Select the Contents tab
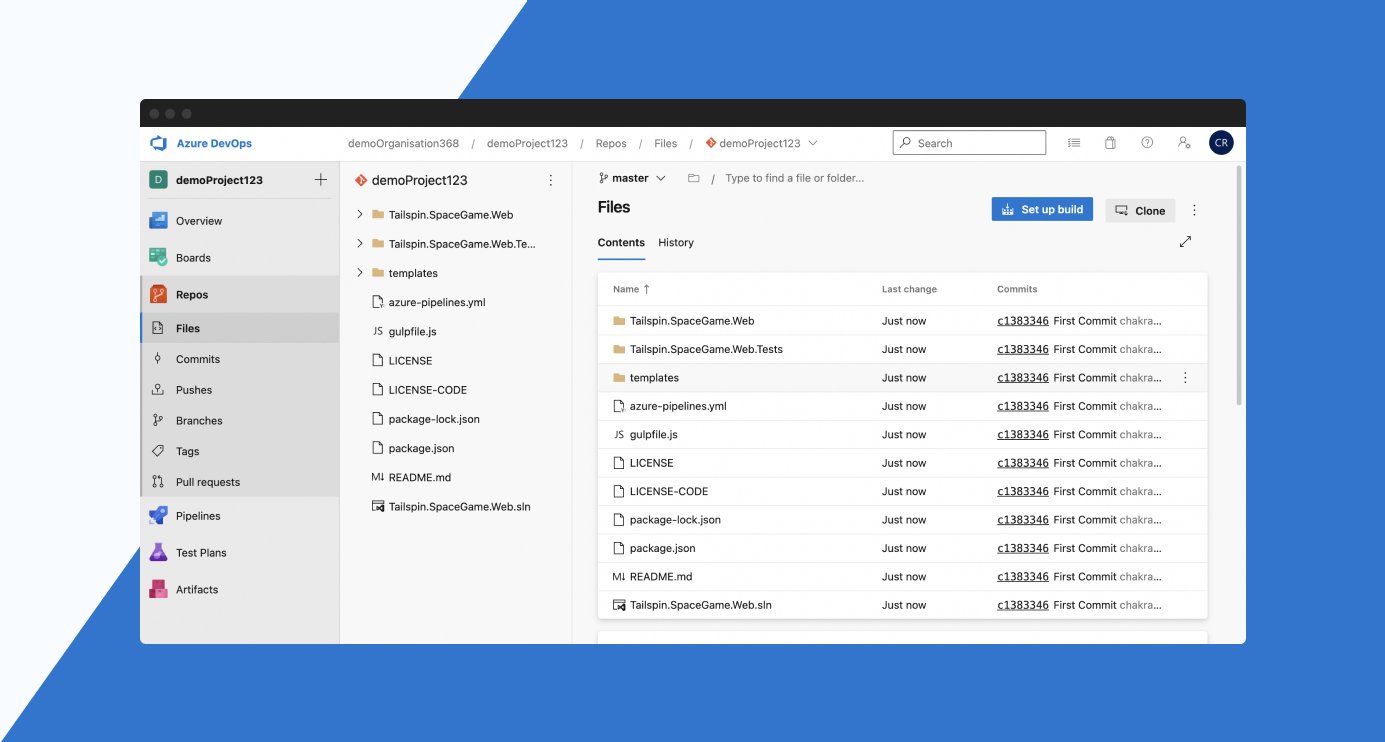 (620, 242)
